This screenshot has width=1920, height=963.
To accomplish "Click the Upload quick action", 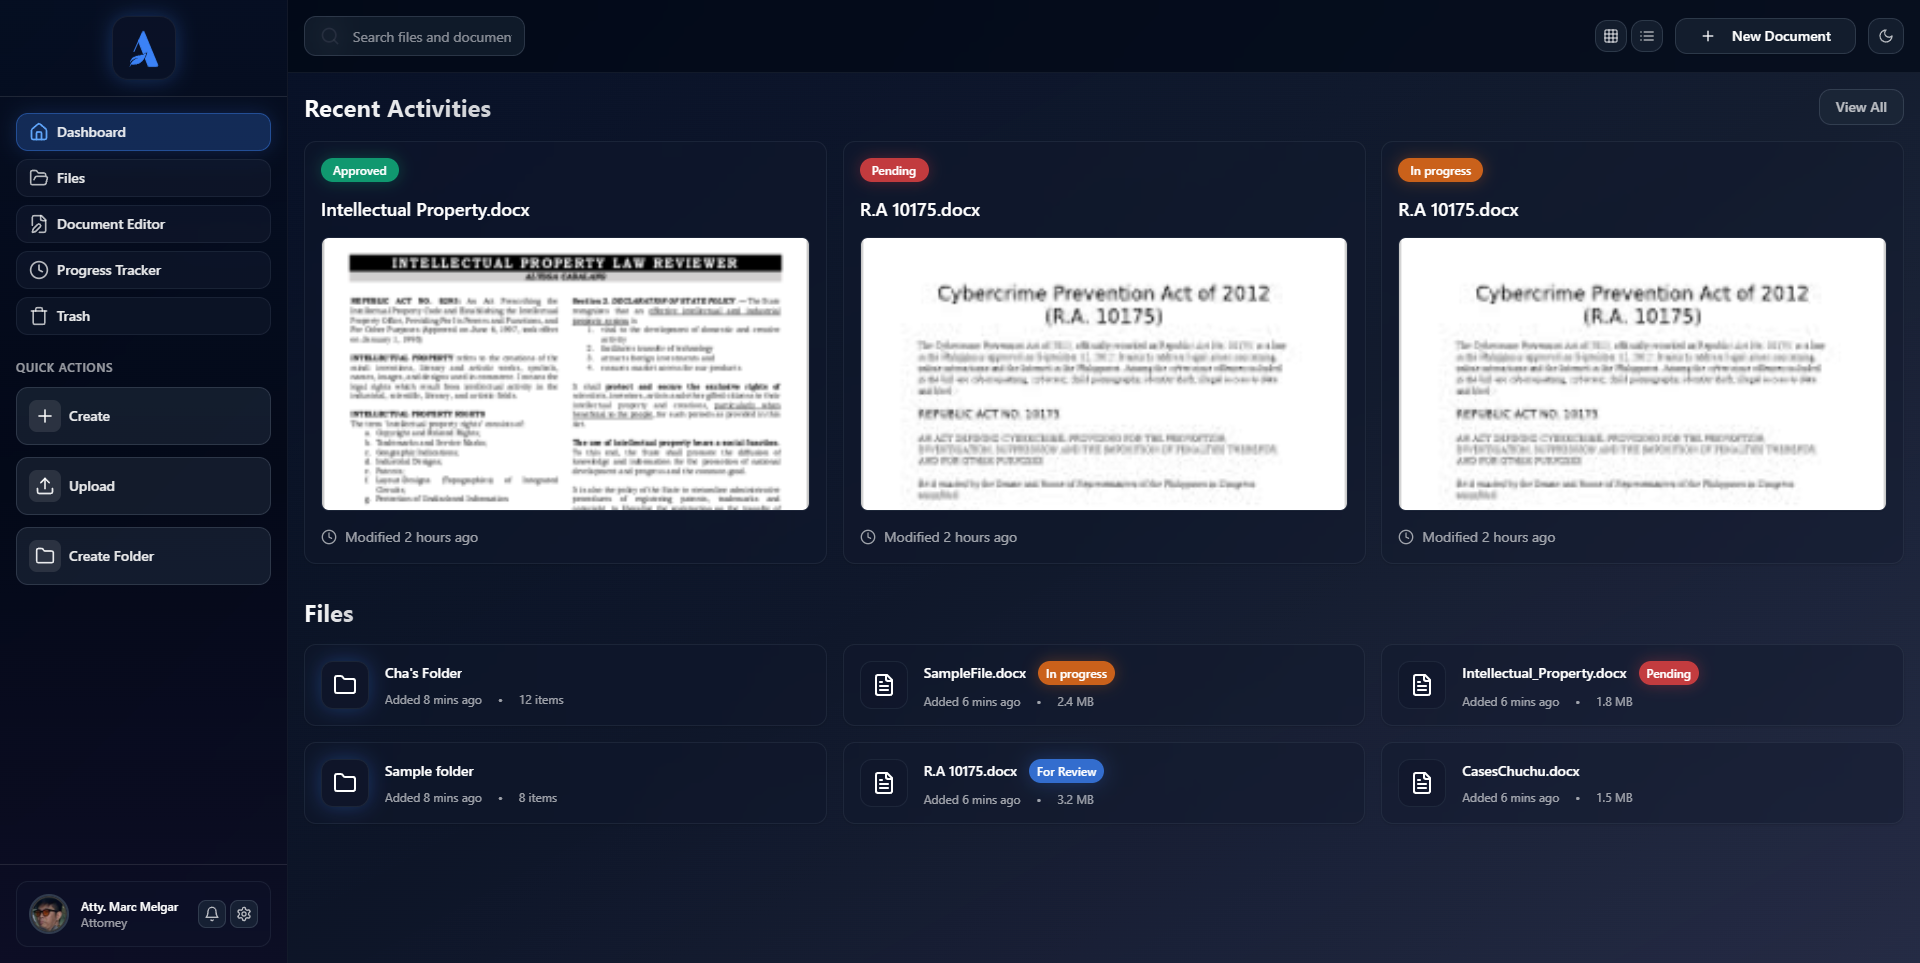I will tap(142, 486).
